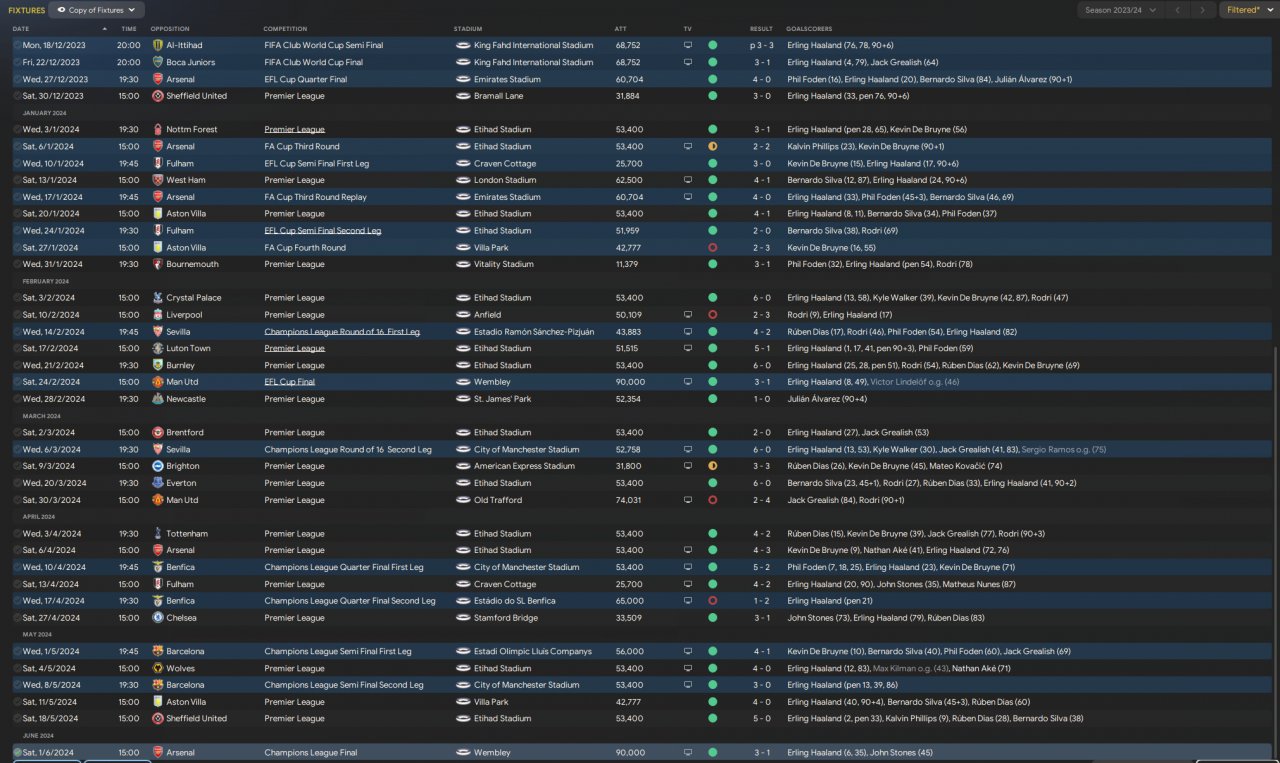Click the Boca Juniors club badge

pos(158,62)
